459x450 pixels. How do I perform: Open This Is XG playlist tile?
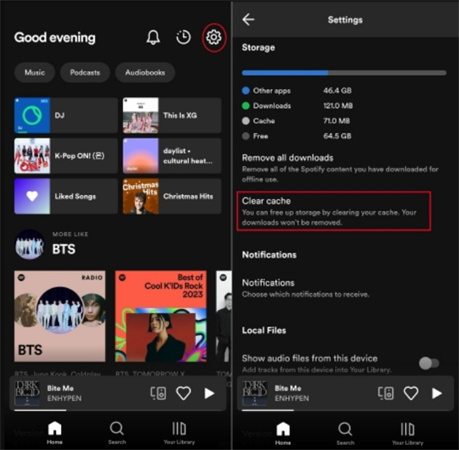tap(172, 115)
